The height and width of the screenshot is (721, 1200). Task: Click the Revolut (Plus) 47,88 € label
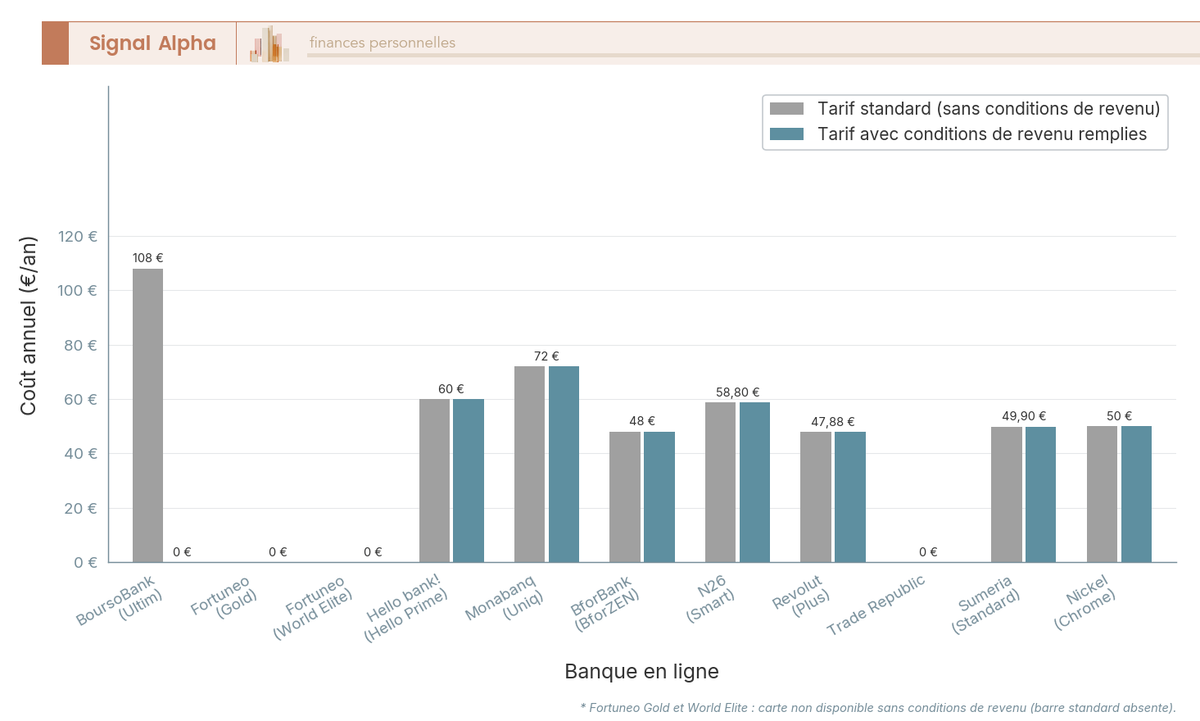click(835, 421)
